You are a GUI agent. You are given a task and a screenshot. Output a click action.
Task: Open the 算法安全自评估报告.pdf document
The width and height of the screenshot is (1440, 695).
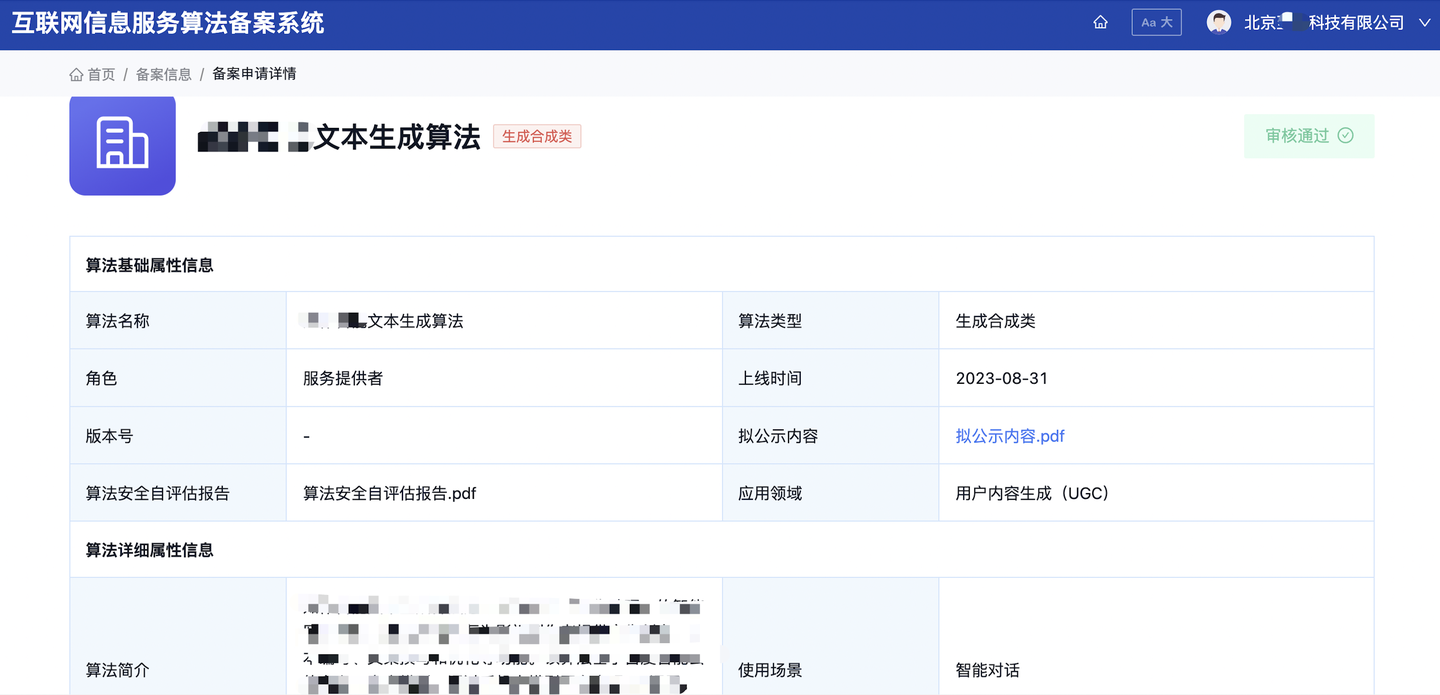point(388,492)
